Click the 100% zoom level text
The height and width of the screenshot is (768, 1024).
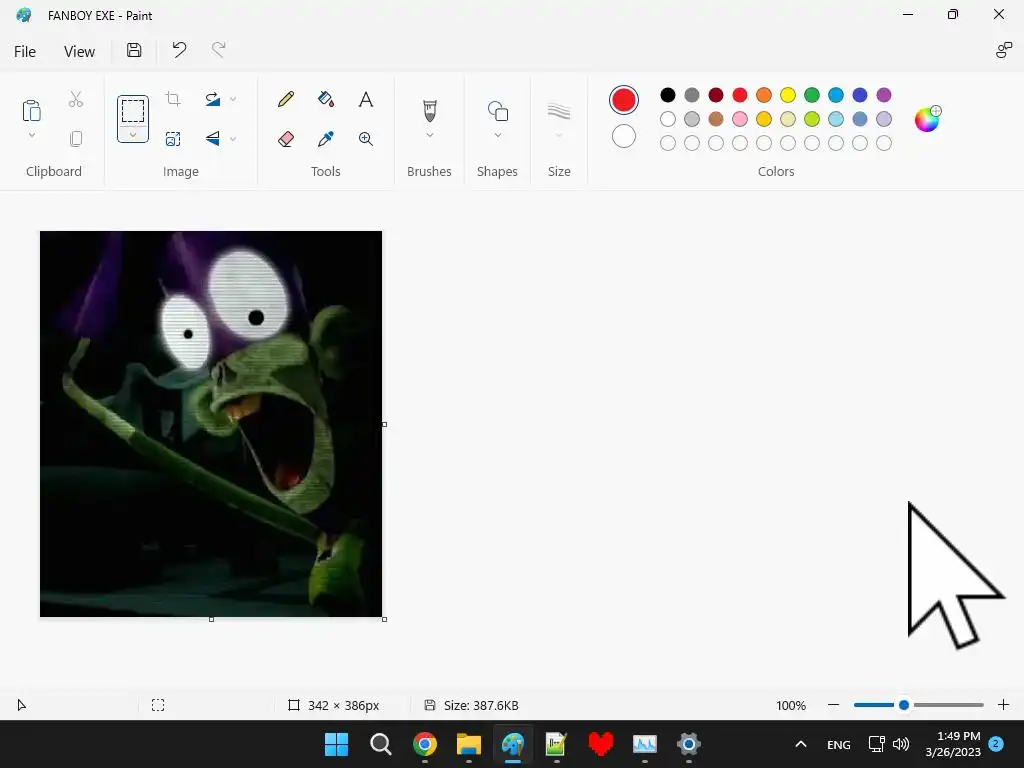tap(791, 705)
